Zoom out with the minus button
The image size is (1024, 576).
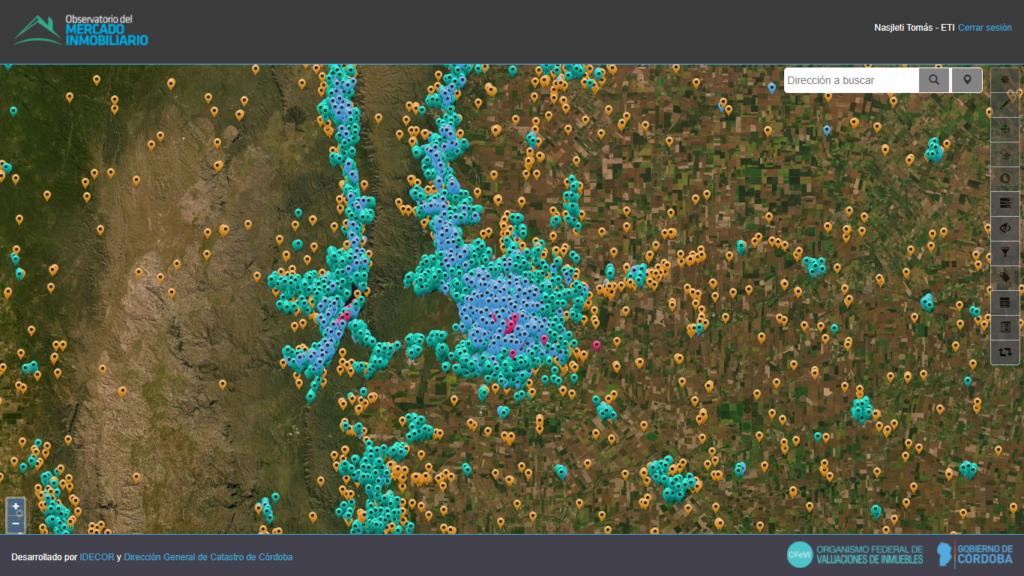pos(16,523)
